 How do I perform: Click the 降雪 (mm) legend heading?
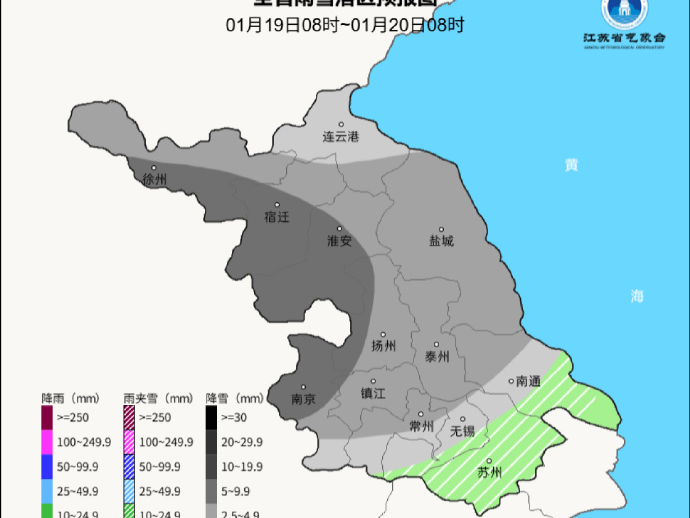(235, 398)
